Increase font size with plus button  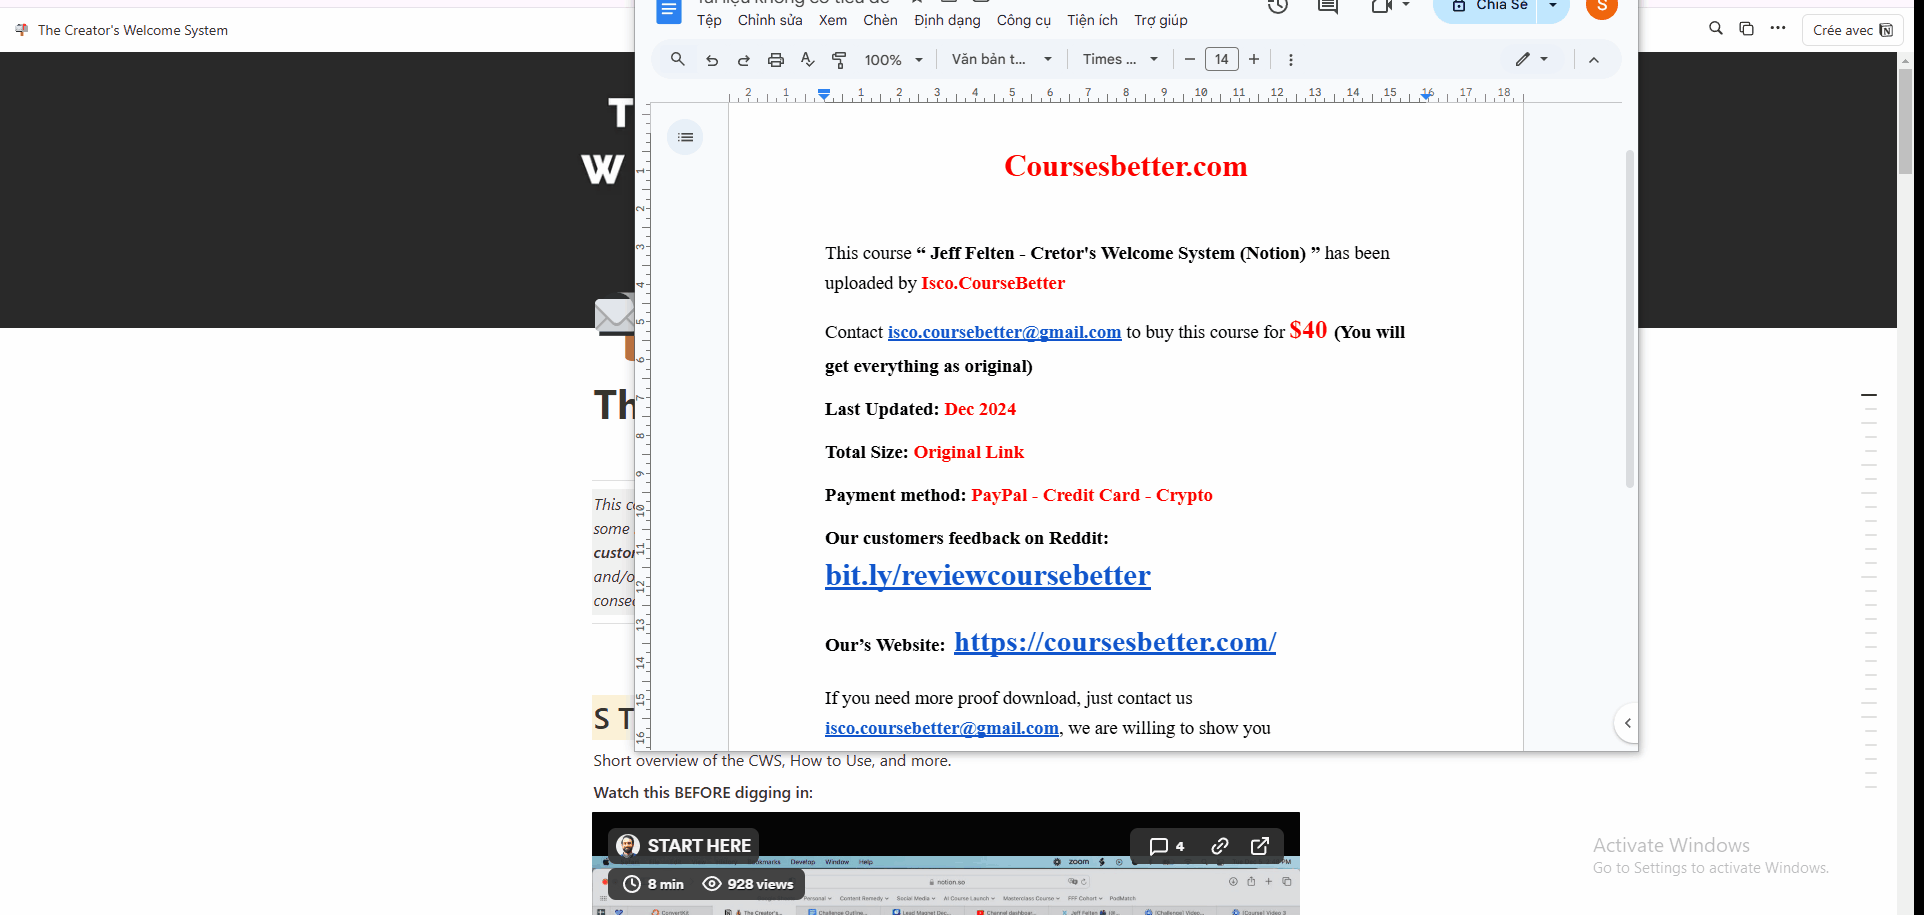(1254, 60)
